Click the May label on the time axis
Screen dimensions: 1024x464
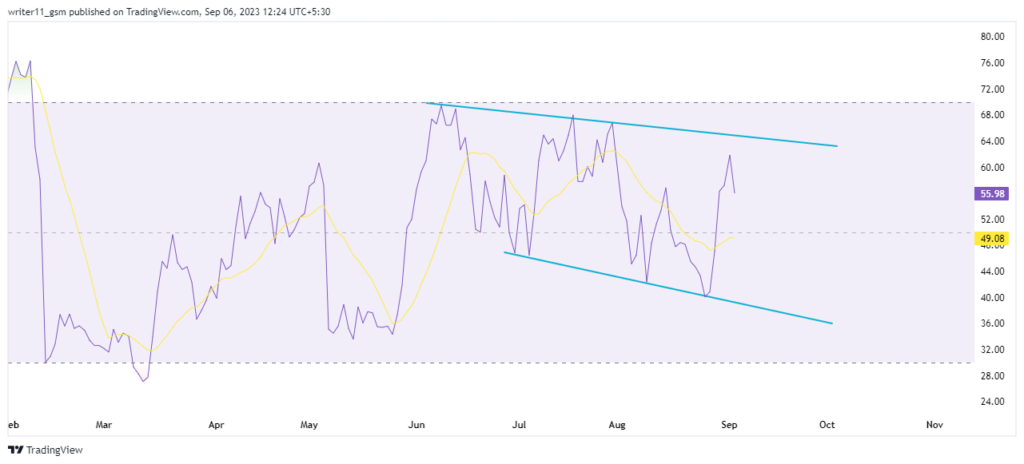[309, 425]
